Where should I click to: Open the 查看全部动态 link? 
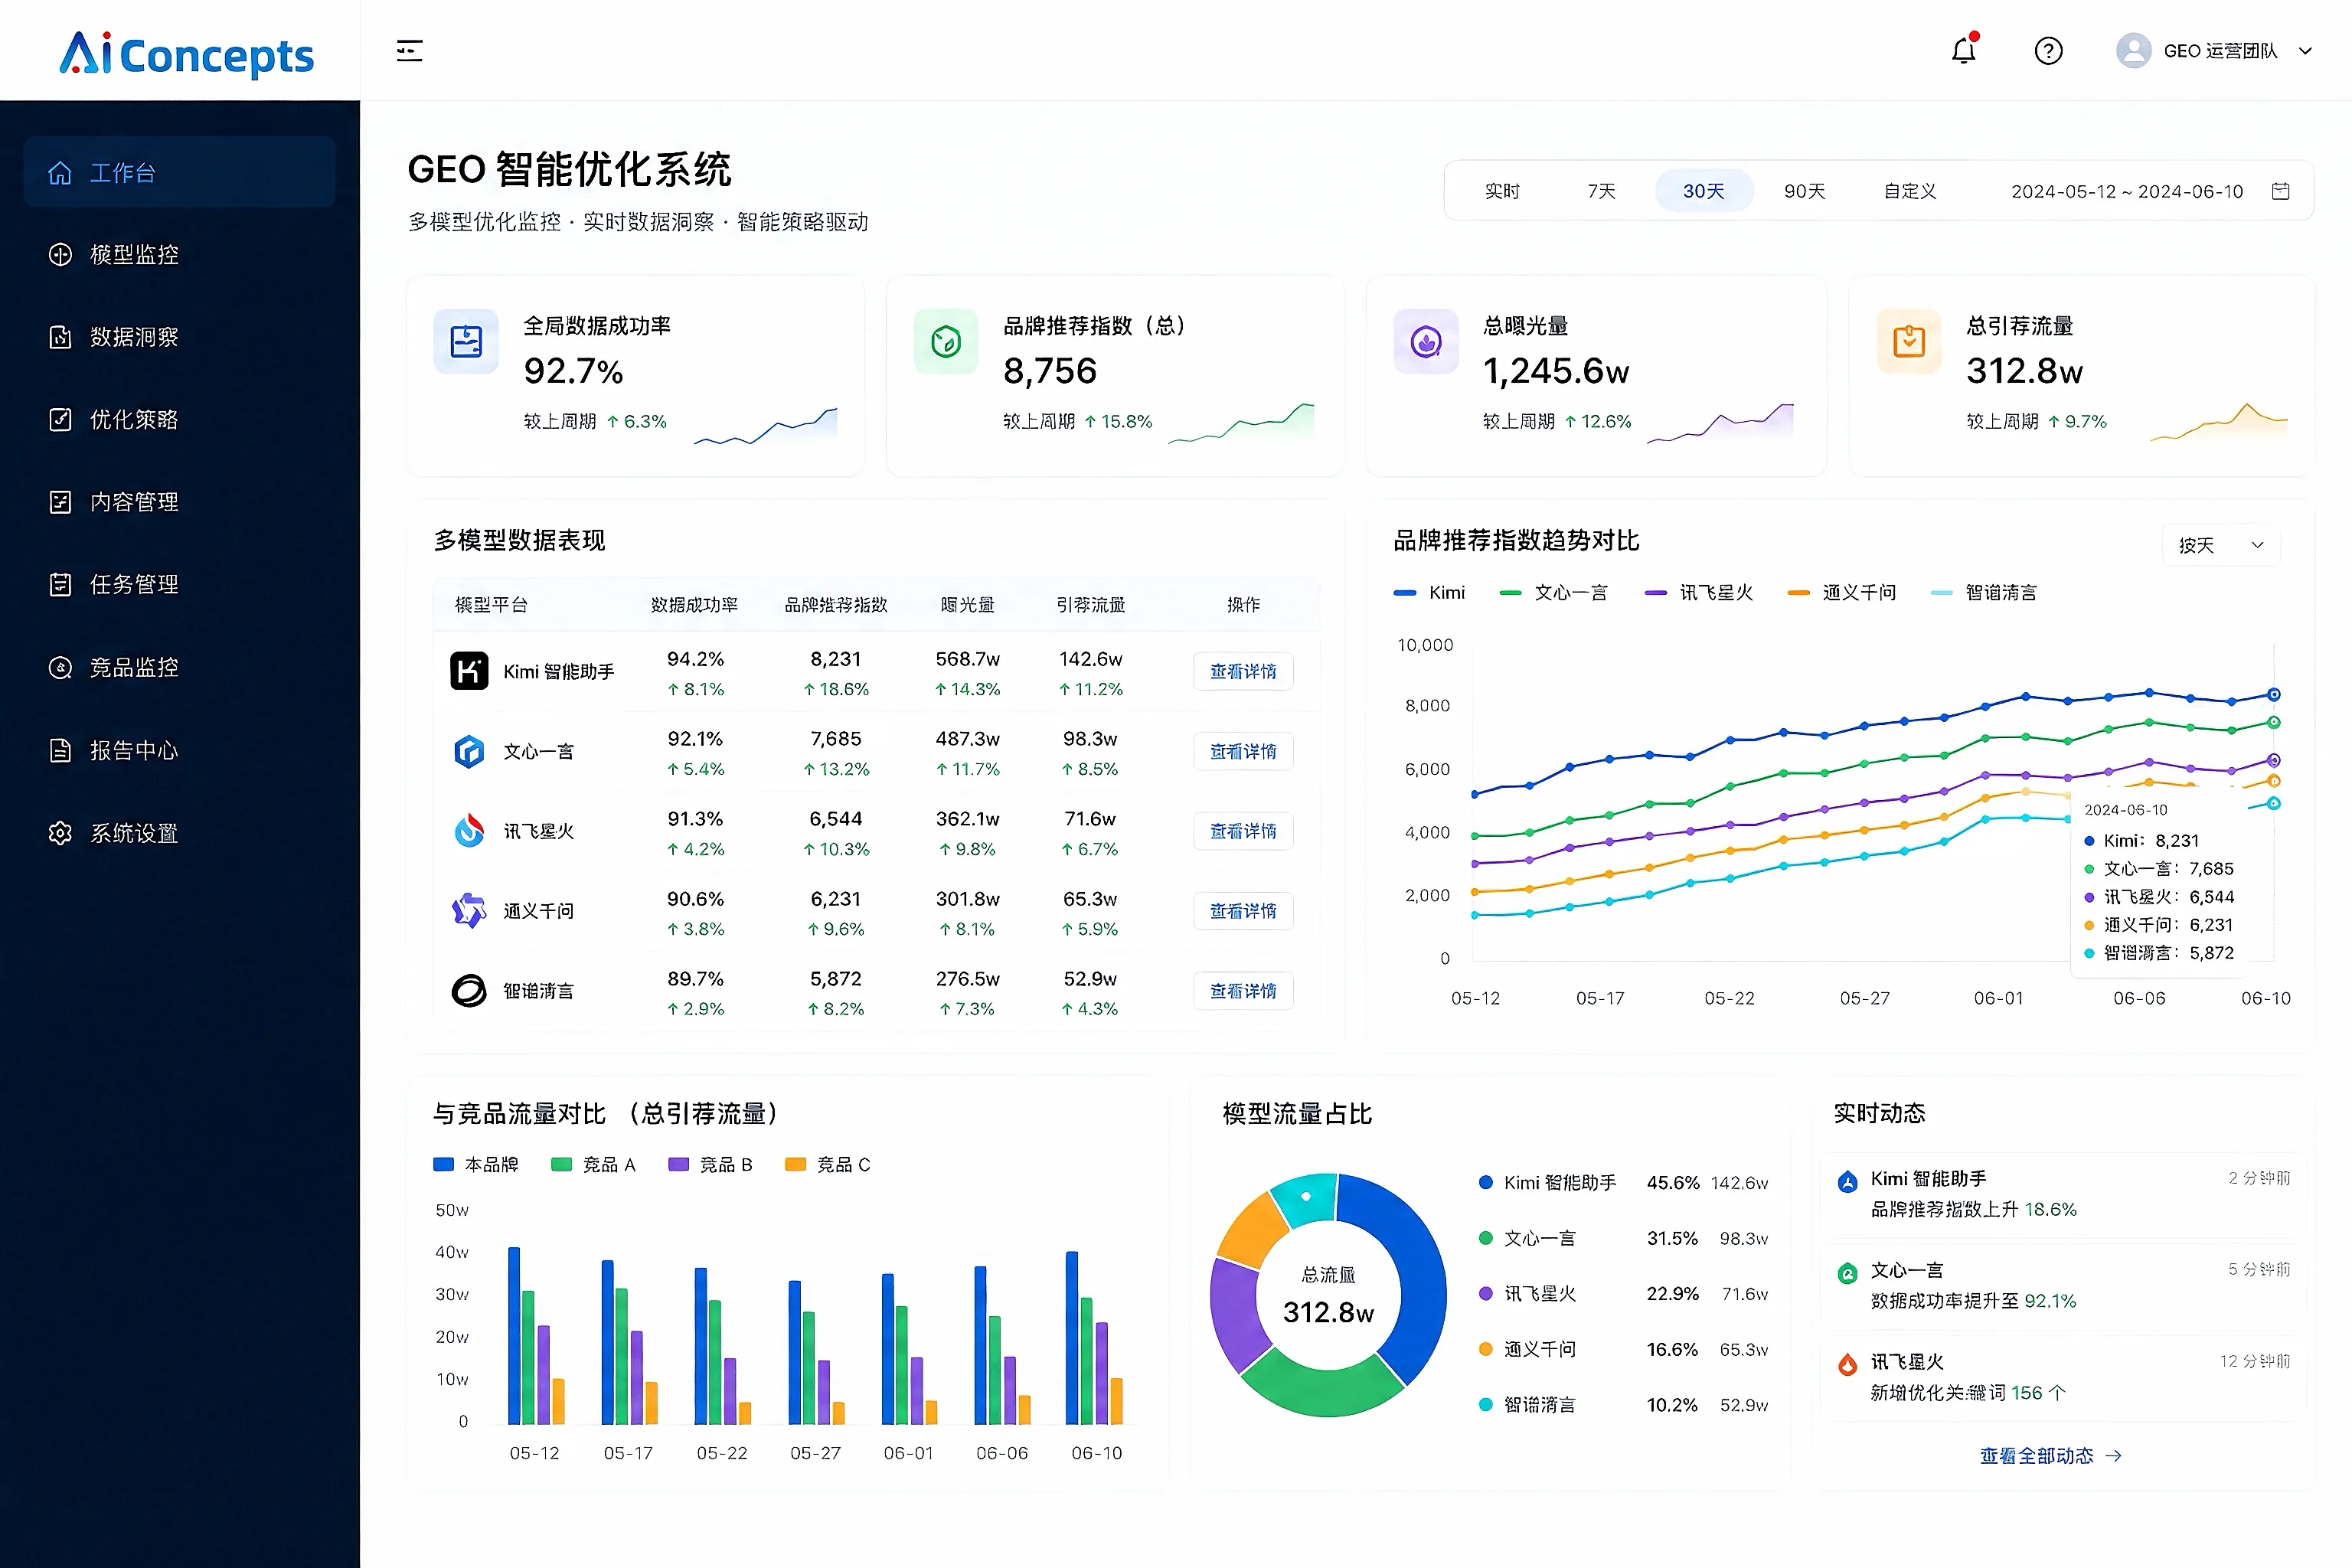(x=2050, y=1456)
